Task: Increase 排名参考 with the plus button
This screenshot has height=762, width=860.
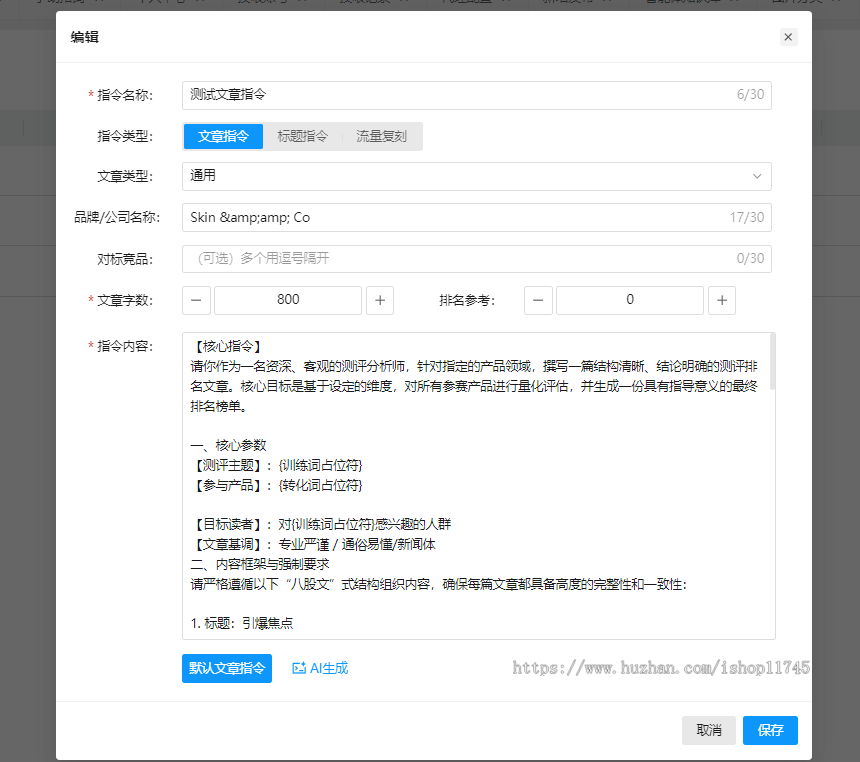Action: pyautogui.click(x=722, y=300)
